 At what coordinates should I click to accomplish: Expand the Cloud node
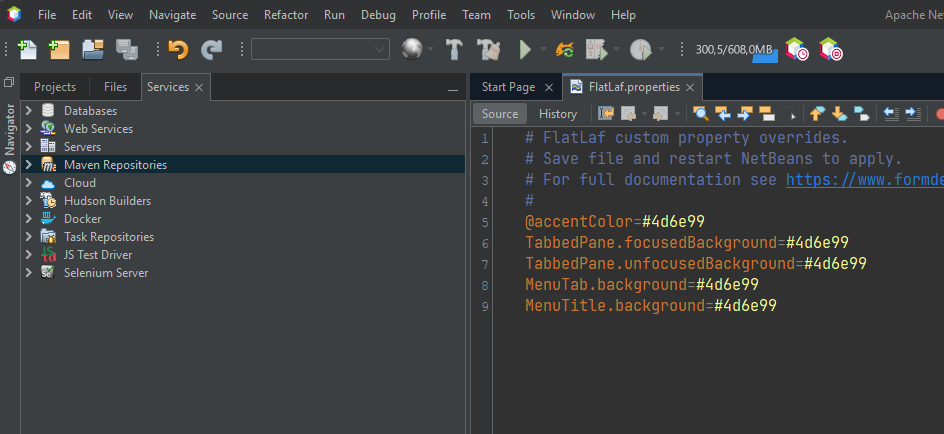28,183
